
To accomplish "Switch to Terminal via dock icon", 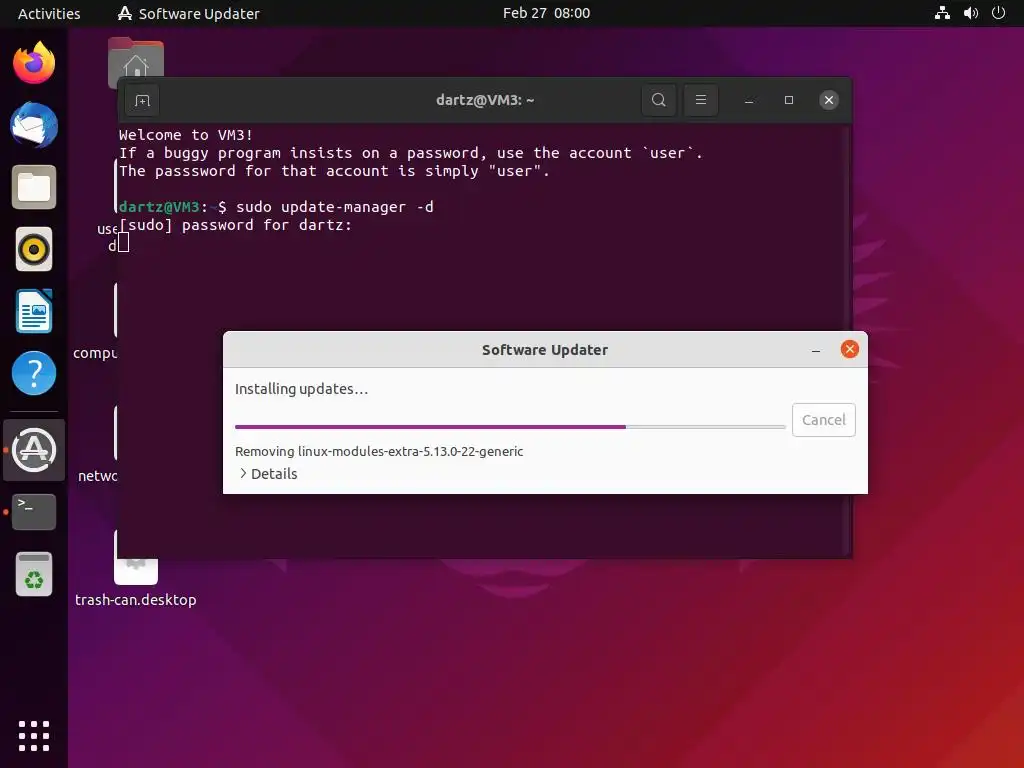I will coord(34,511).
